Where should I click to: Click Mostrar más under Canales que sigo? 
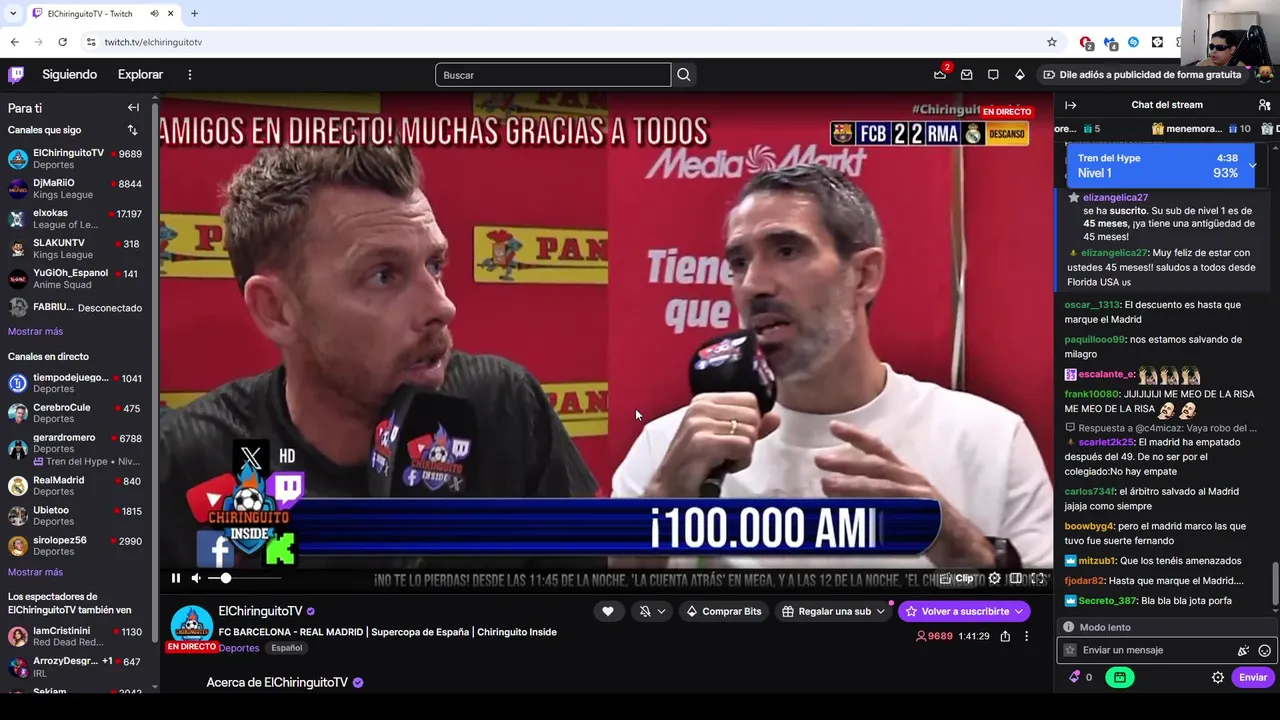pos(35,331)
